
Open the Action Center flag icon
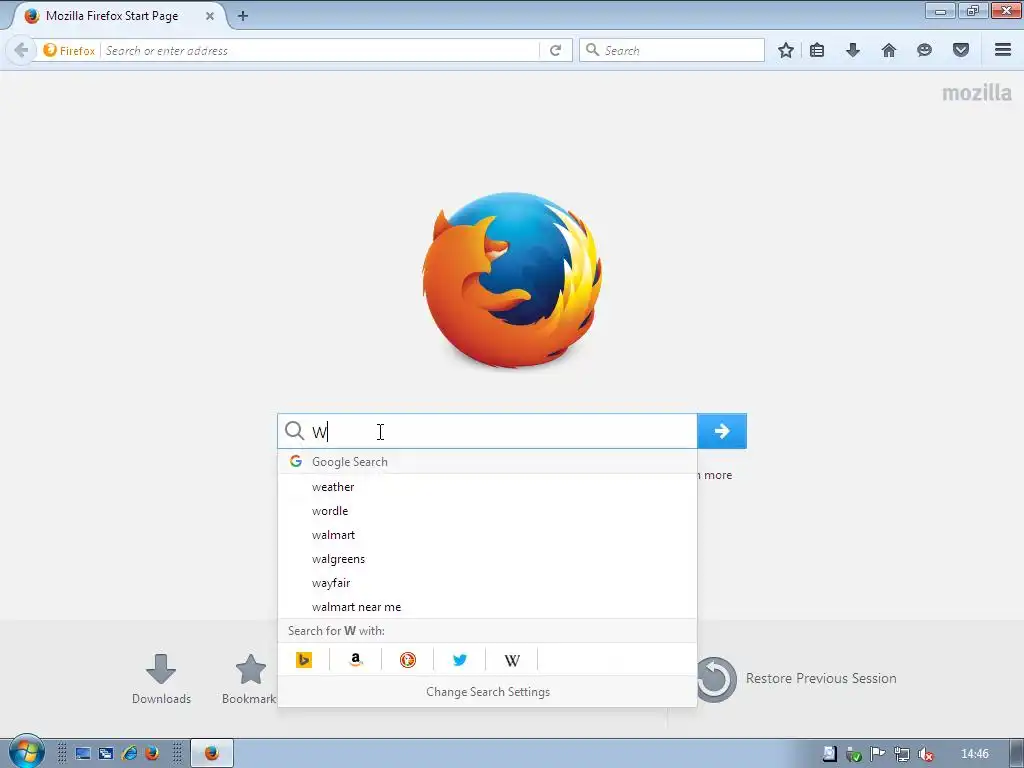tap(878, 754)
